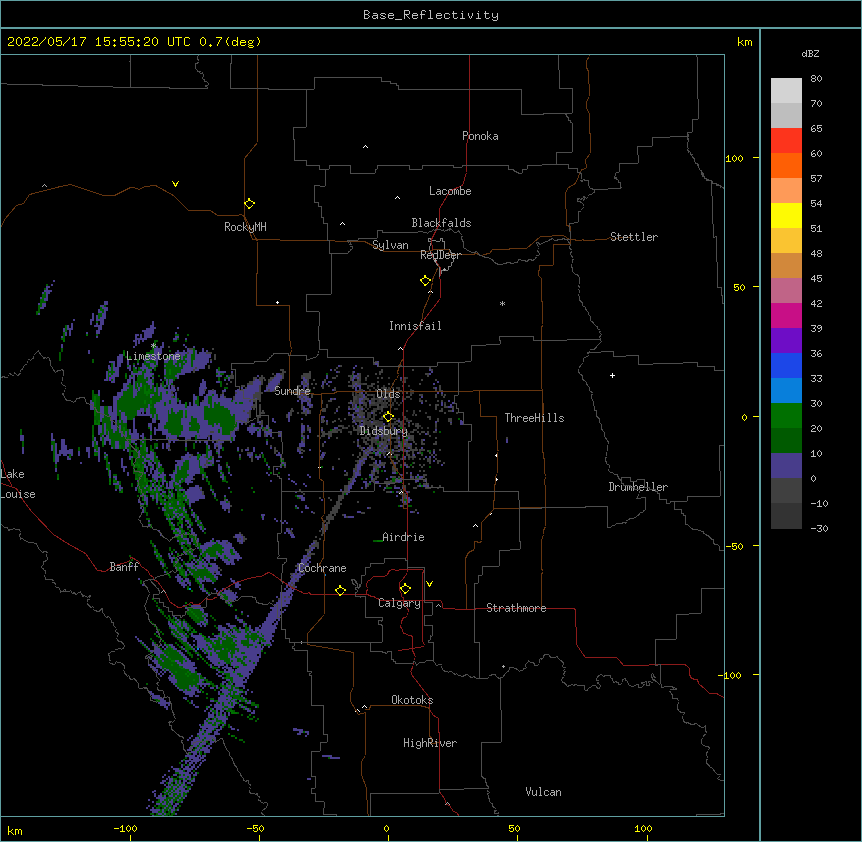Click the Base_Reflectivity title
The width and height of the screenshot is (862, 842).
430,15
